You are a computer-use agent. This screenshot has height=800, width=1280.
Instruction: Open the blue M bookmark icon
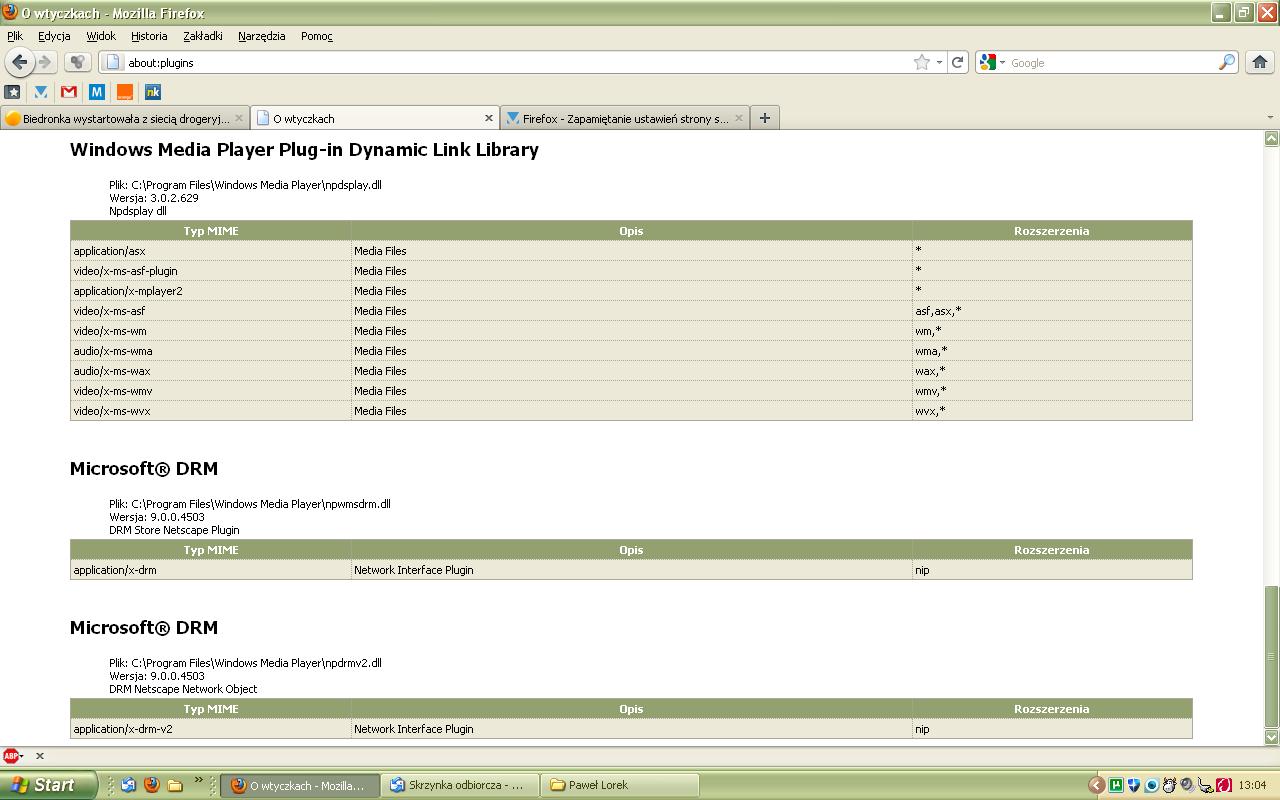click(97, 92)
